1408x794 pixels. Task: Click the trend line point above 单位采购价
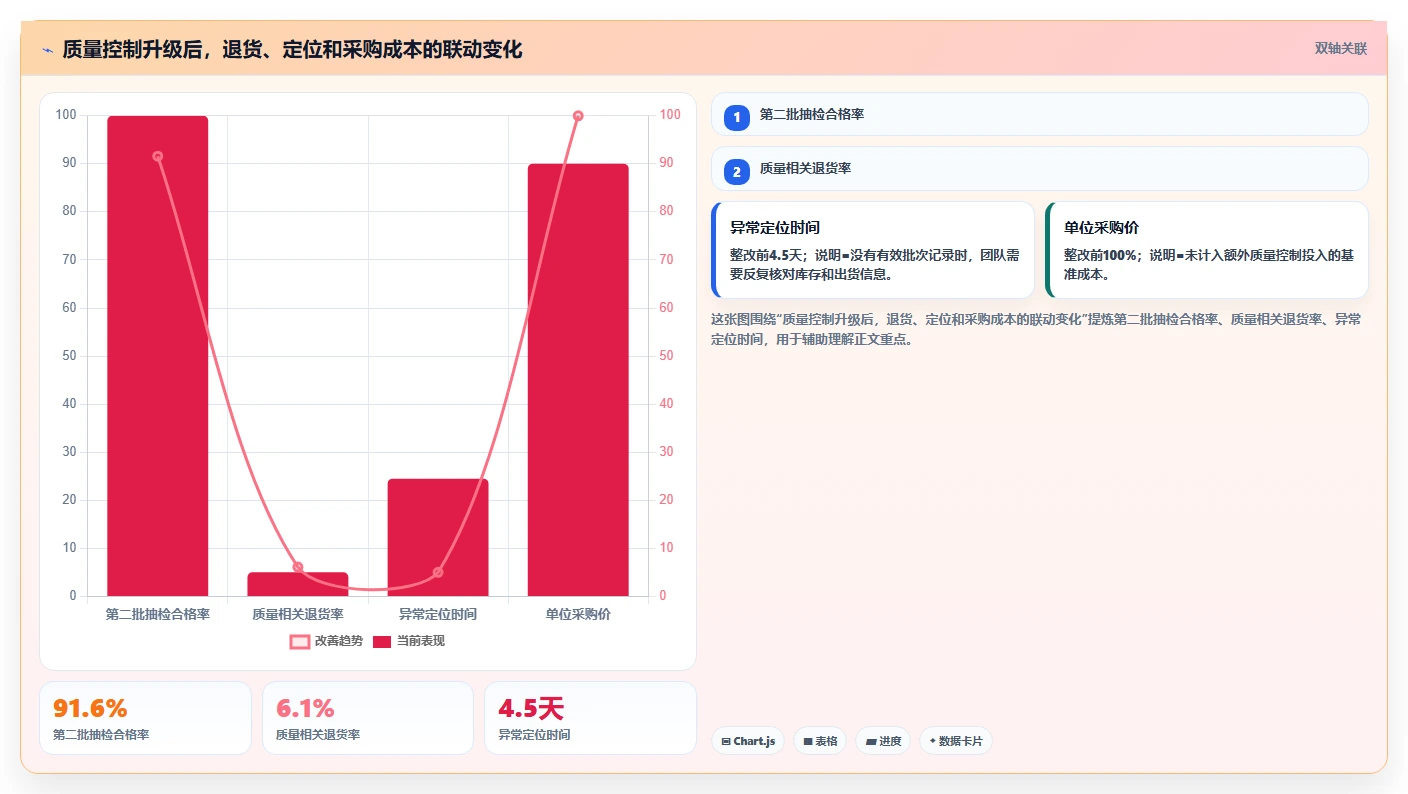(578, 116)
